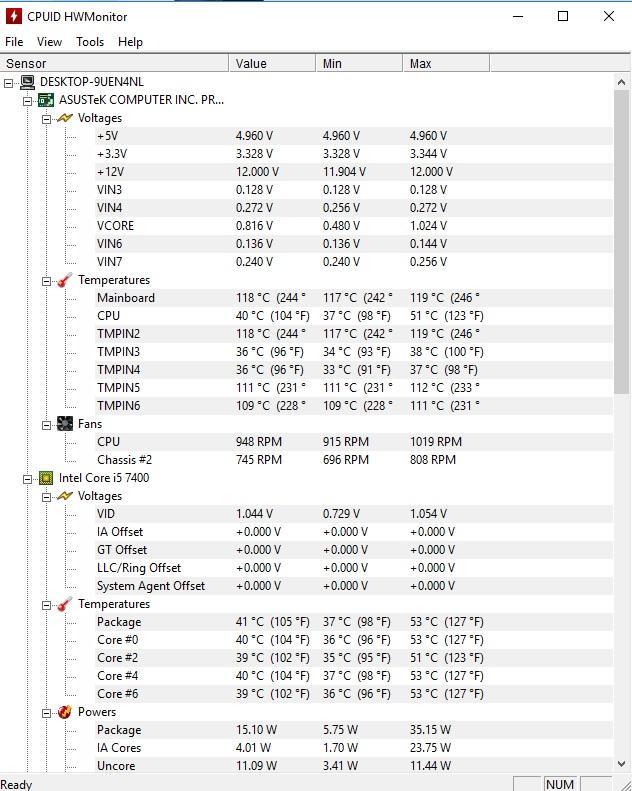Collapse the DESKTOP-9UEN4NL root node

(8, 83)
